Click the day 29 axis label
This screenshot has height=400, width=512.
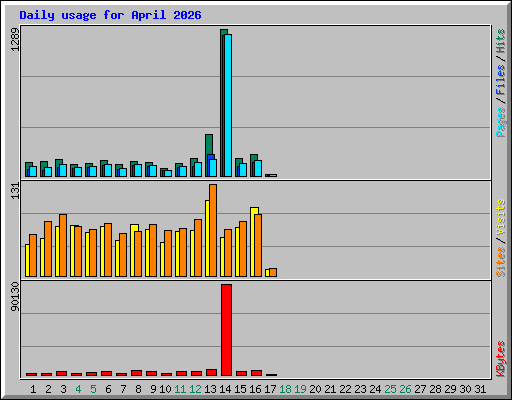click(450, 389)
